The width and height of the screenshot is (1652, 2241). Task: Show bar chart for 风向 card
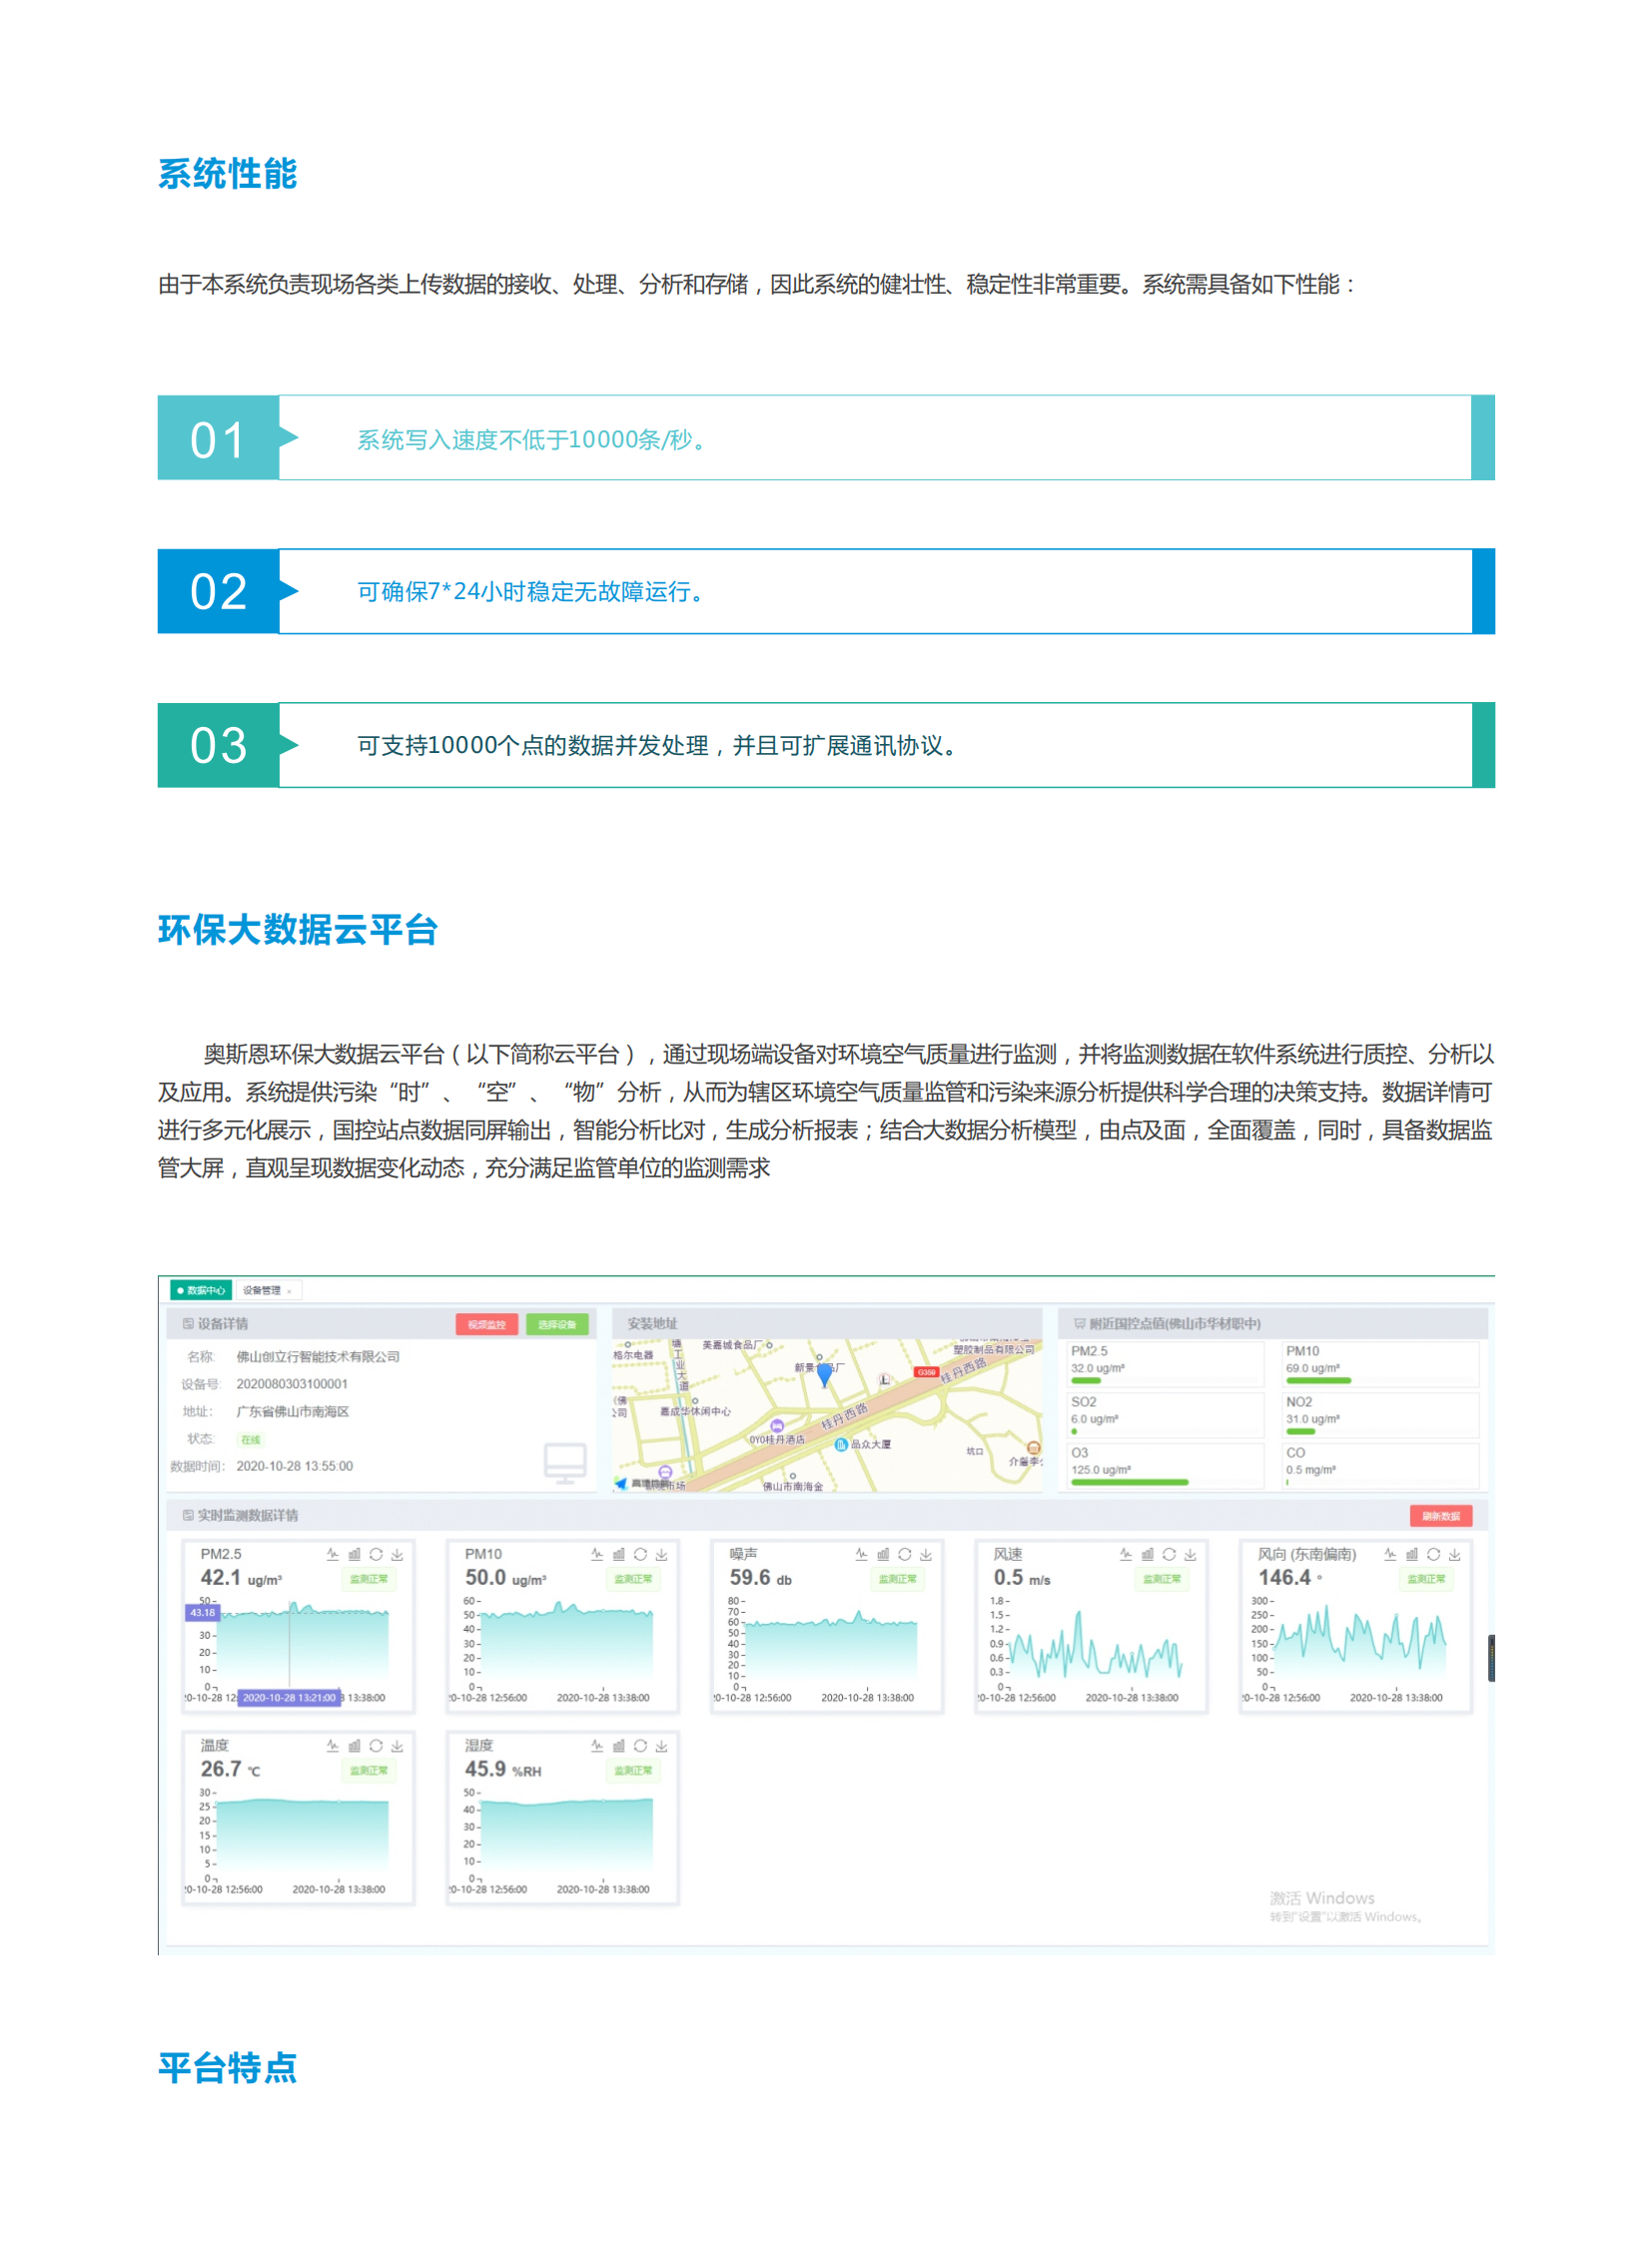pyautogui.click(x=1412, y=1553)
